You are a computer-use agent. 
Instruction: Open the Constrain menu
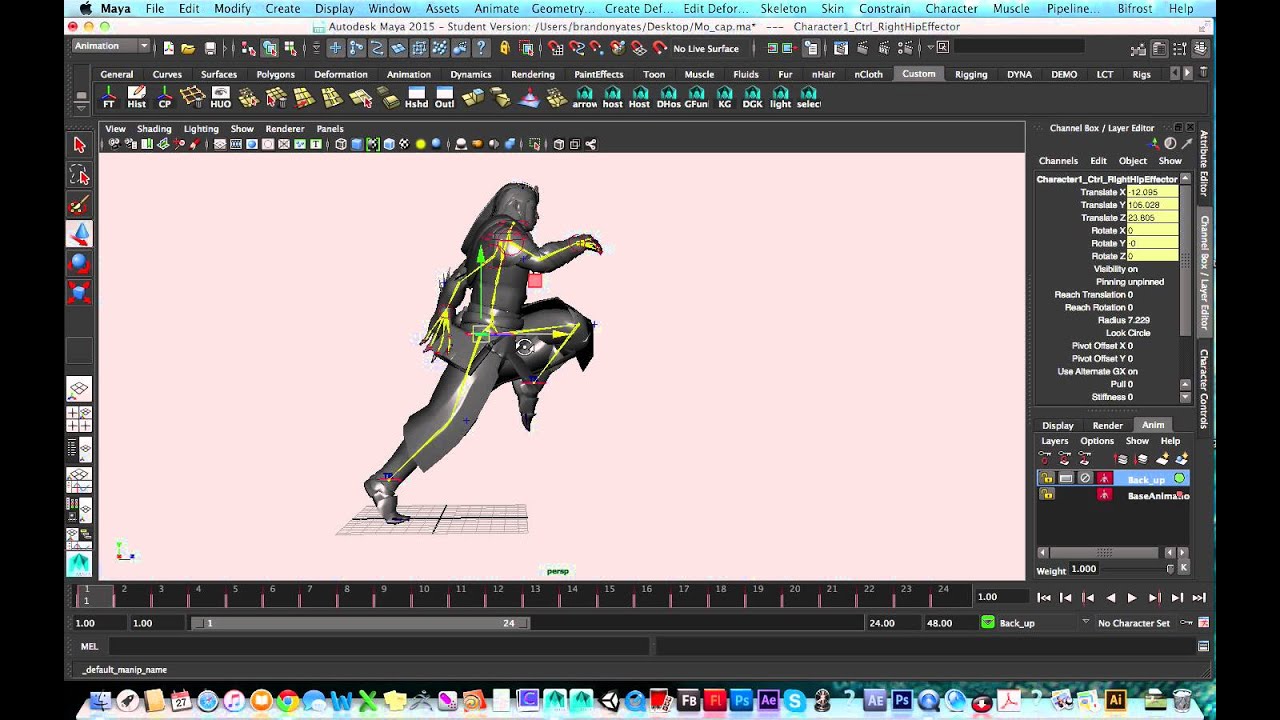point(885,8)
